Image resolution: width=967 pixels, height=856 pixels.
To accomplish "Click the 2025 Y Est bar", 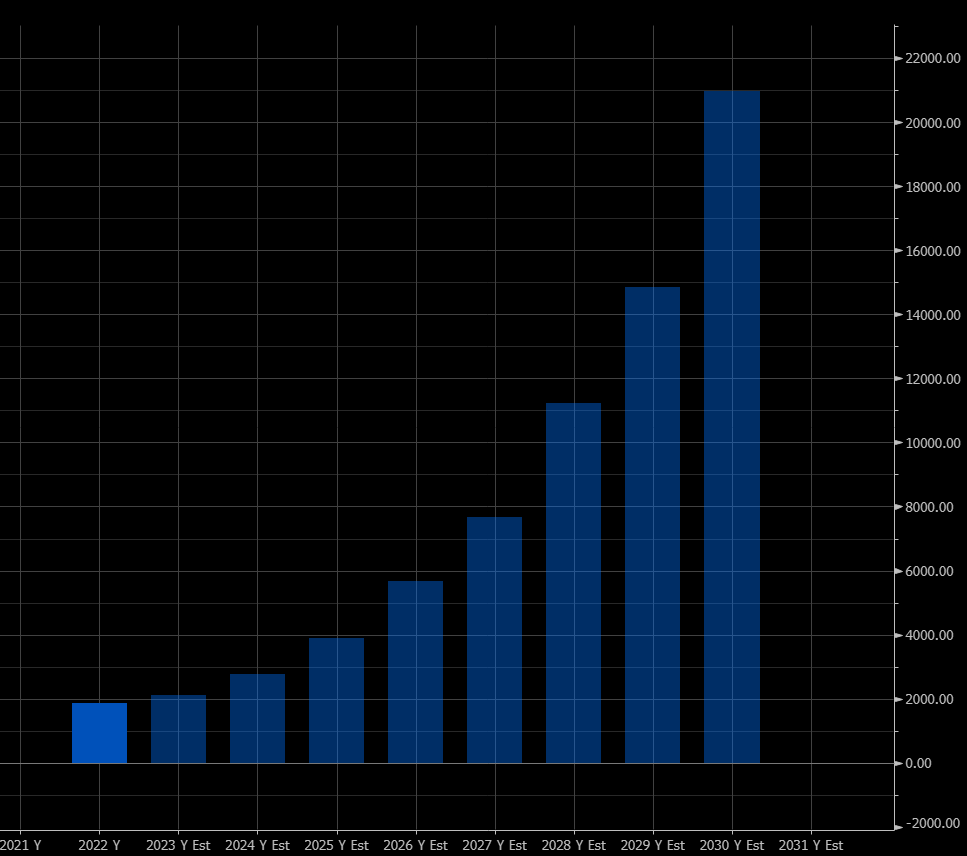I will (x=336, y=701).
